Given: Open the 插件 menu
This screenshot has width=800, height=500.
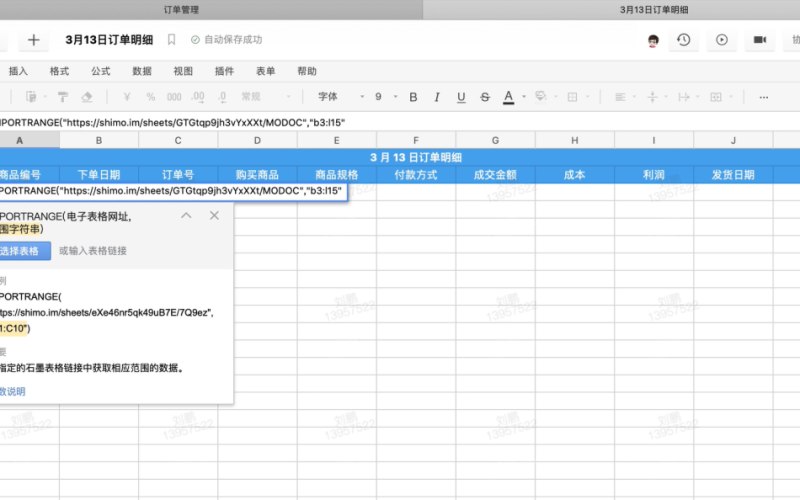Looking at the screenshot, I should (224, 71).
